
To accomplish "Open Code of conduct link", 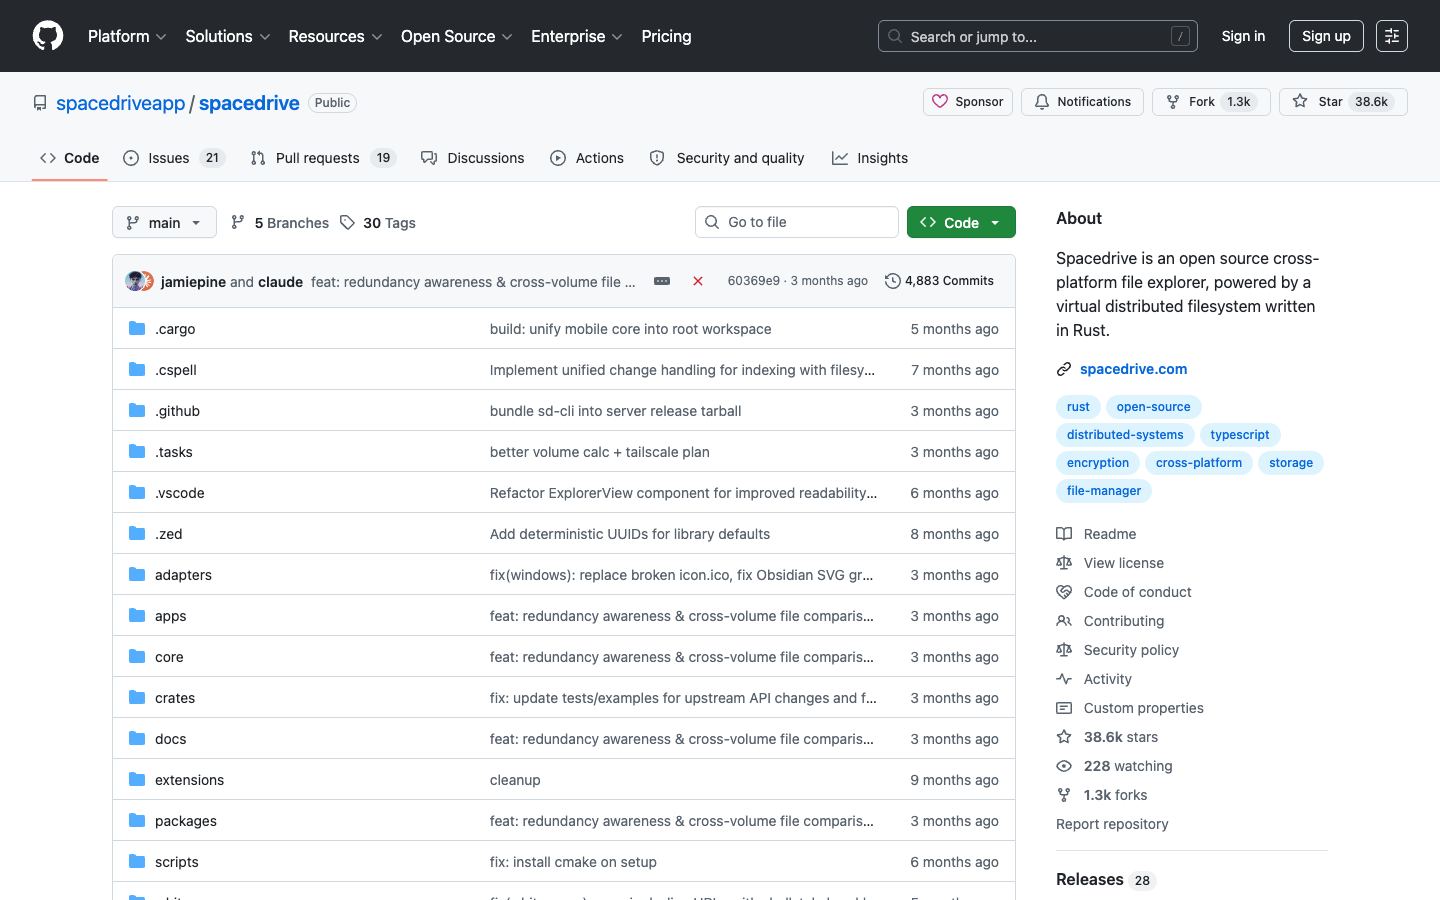I will point(1124,592).
